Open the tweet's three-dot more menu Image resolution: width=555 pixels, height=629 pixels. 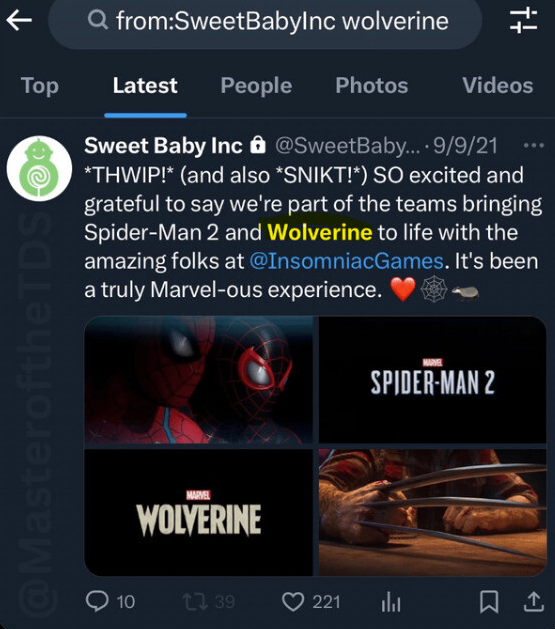[x=534, y=145]
